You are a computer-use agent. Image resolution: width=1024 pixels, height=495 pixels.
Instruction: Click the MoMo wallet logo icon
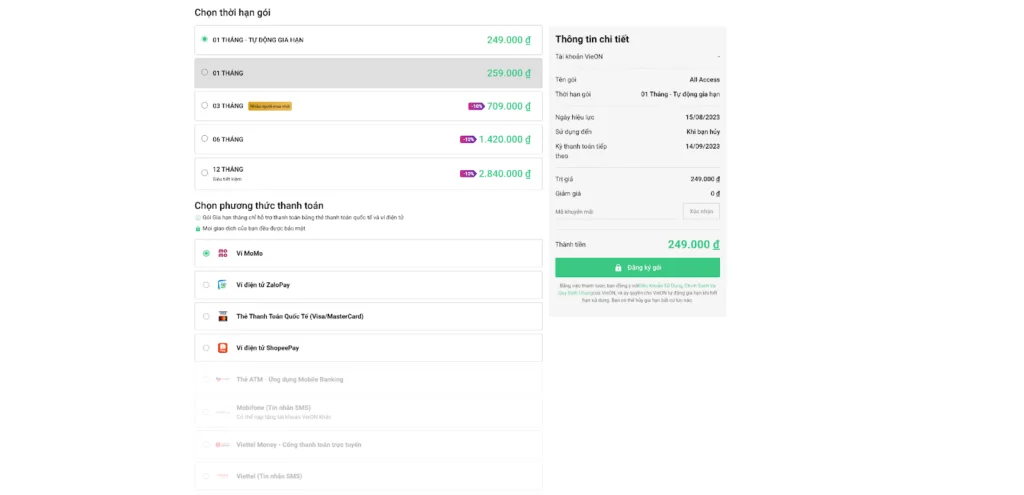click(222, 253)
